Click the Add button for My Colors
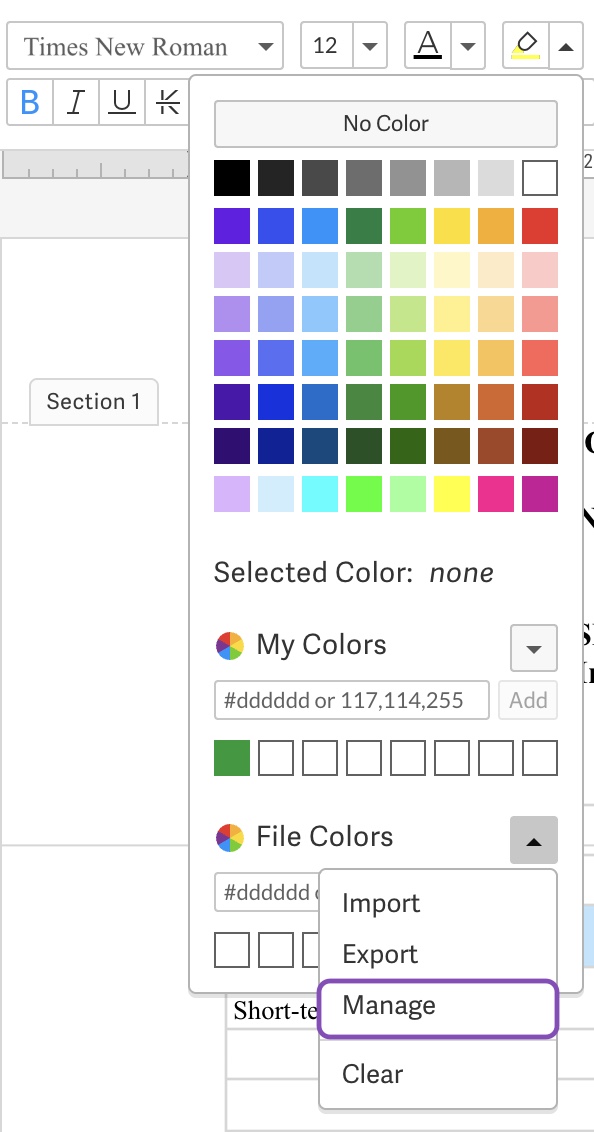 (528, 700)
